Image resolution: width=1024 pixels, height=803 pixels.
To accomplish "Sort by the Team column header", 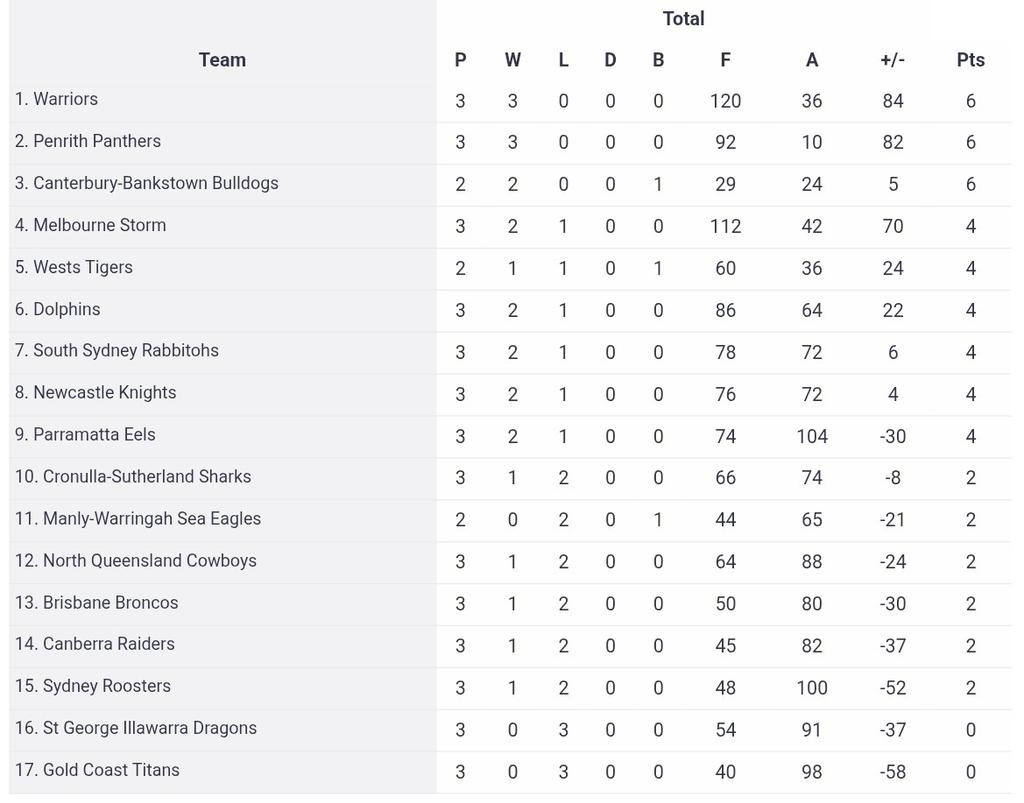I will click(222, 60).
